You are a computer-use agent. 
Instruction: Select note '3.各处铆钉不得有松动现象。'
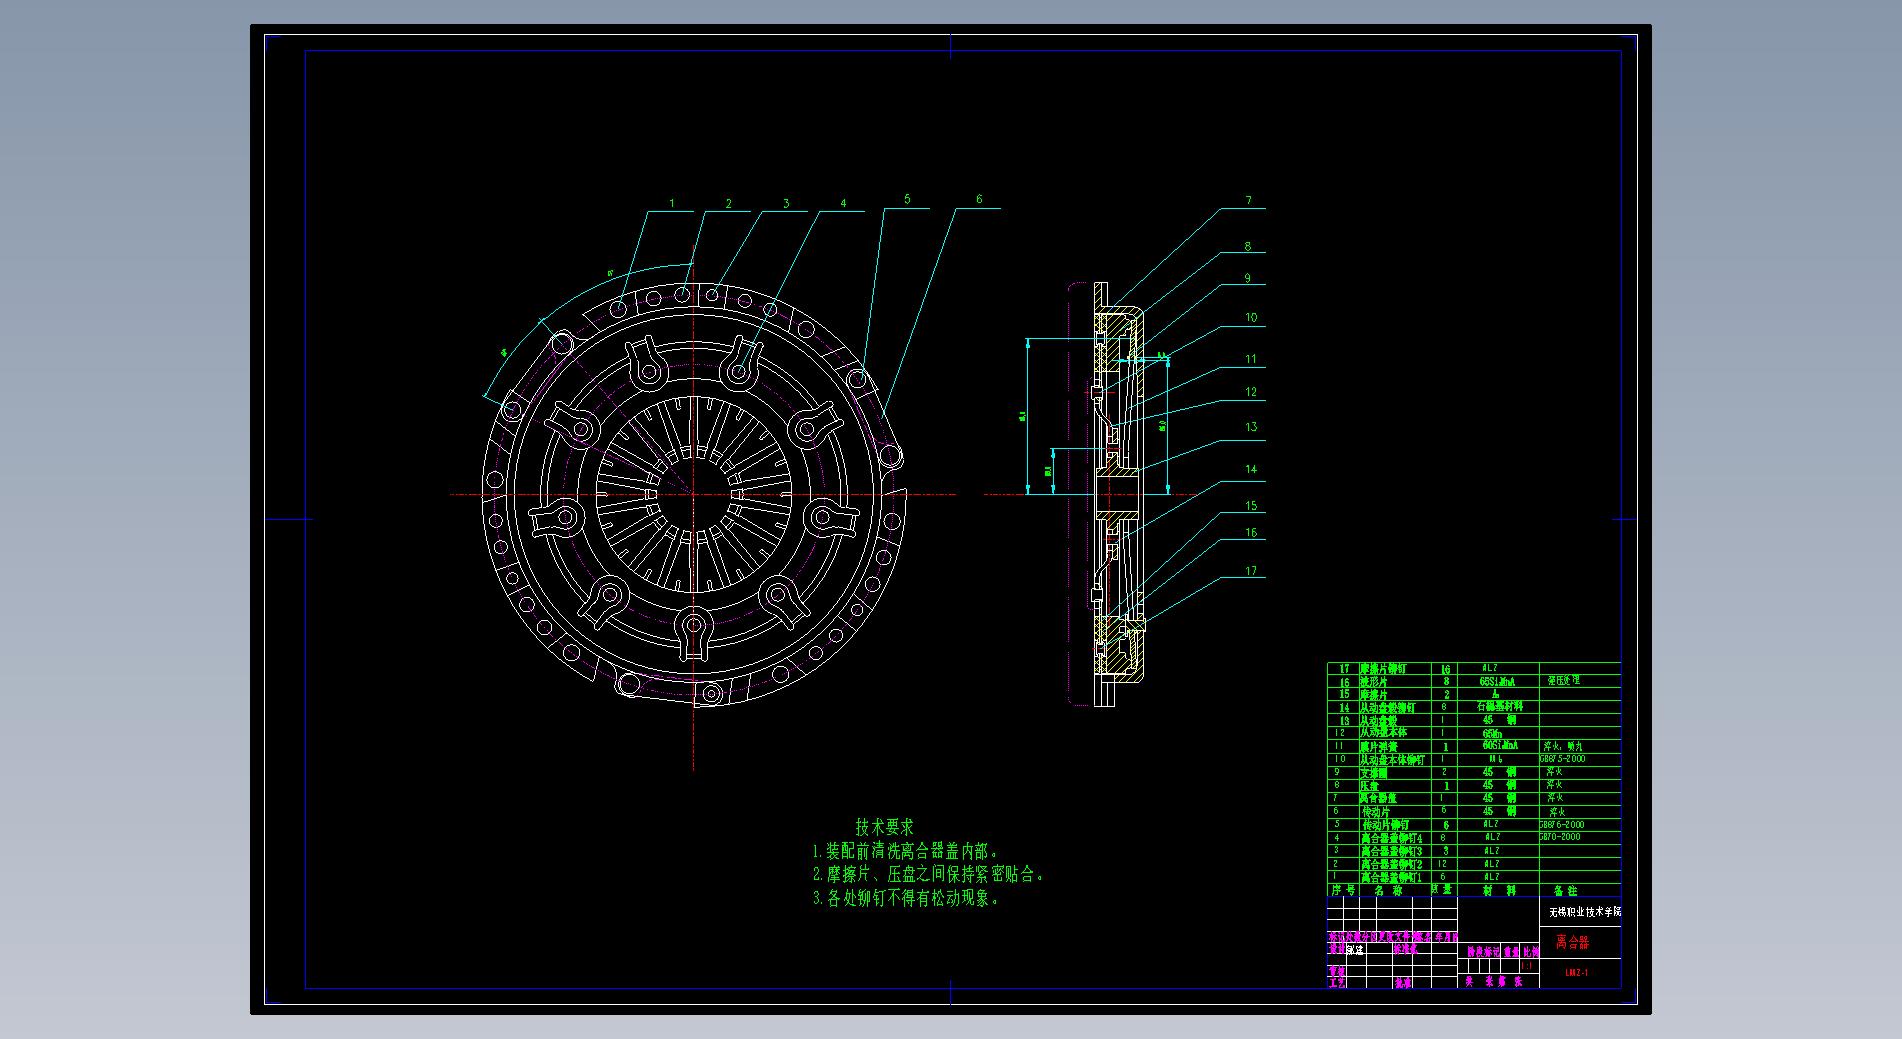coord(906,898)
